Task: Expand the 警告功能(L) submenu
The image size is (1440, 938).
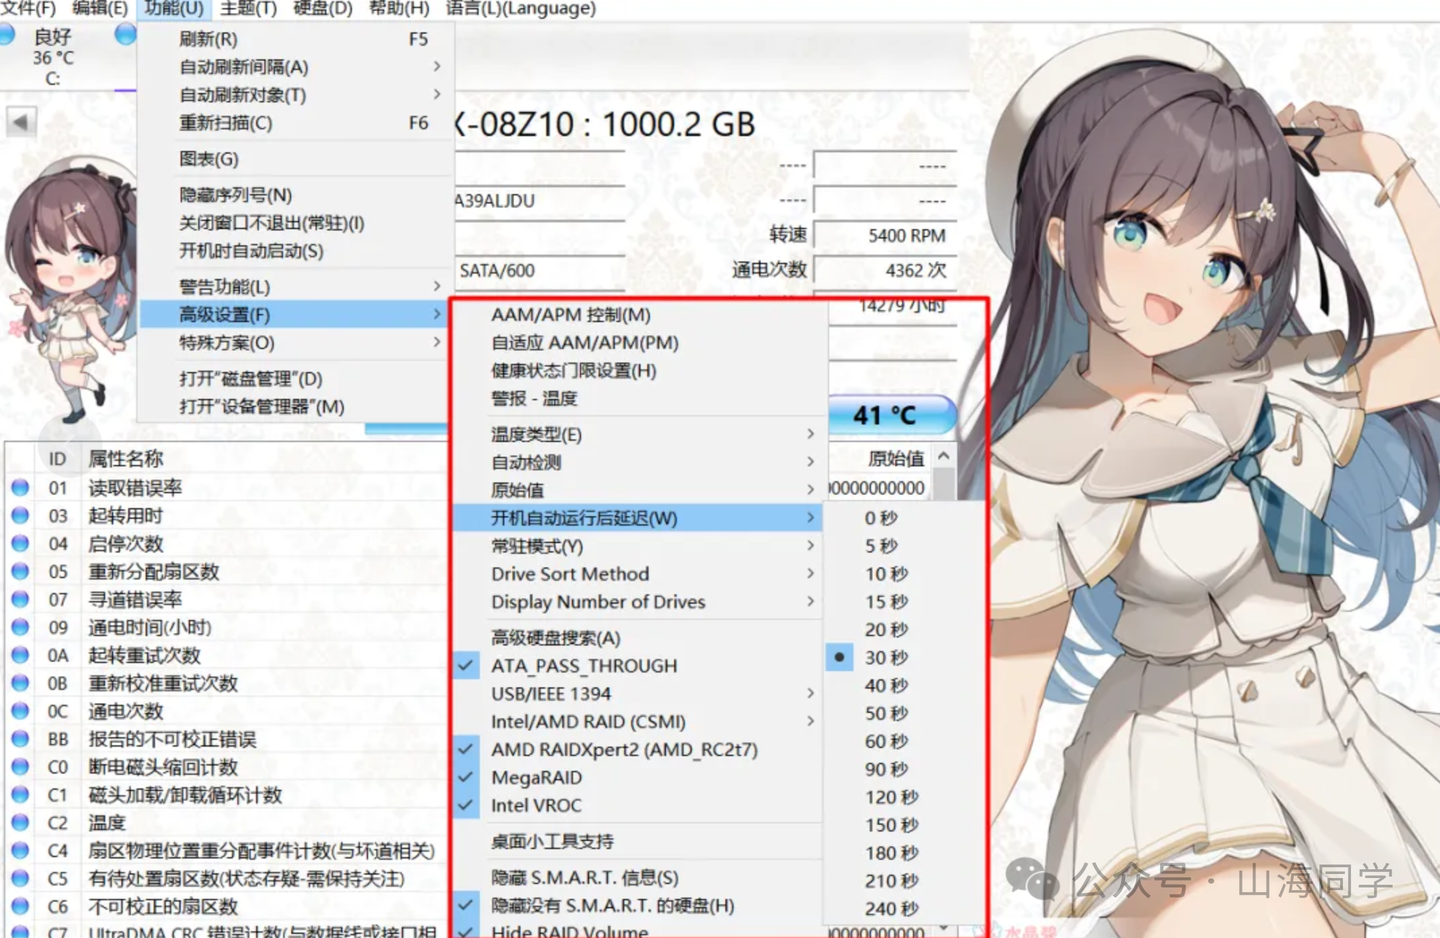Action: tap(295, 287)
